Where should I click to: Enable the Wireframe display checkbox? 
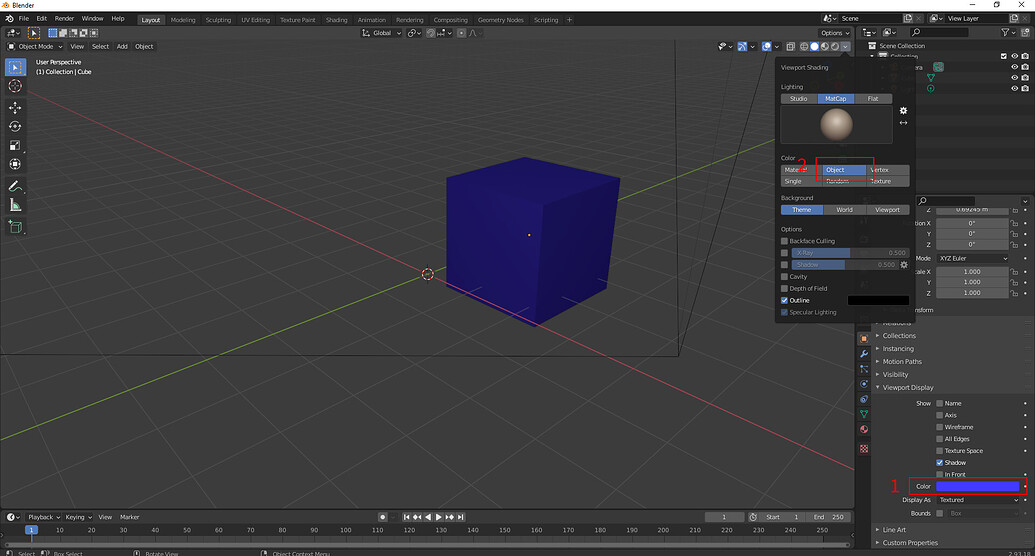(x=939, y=427)
